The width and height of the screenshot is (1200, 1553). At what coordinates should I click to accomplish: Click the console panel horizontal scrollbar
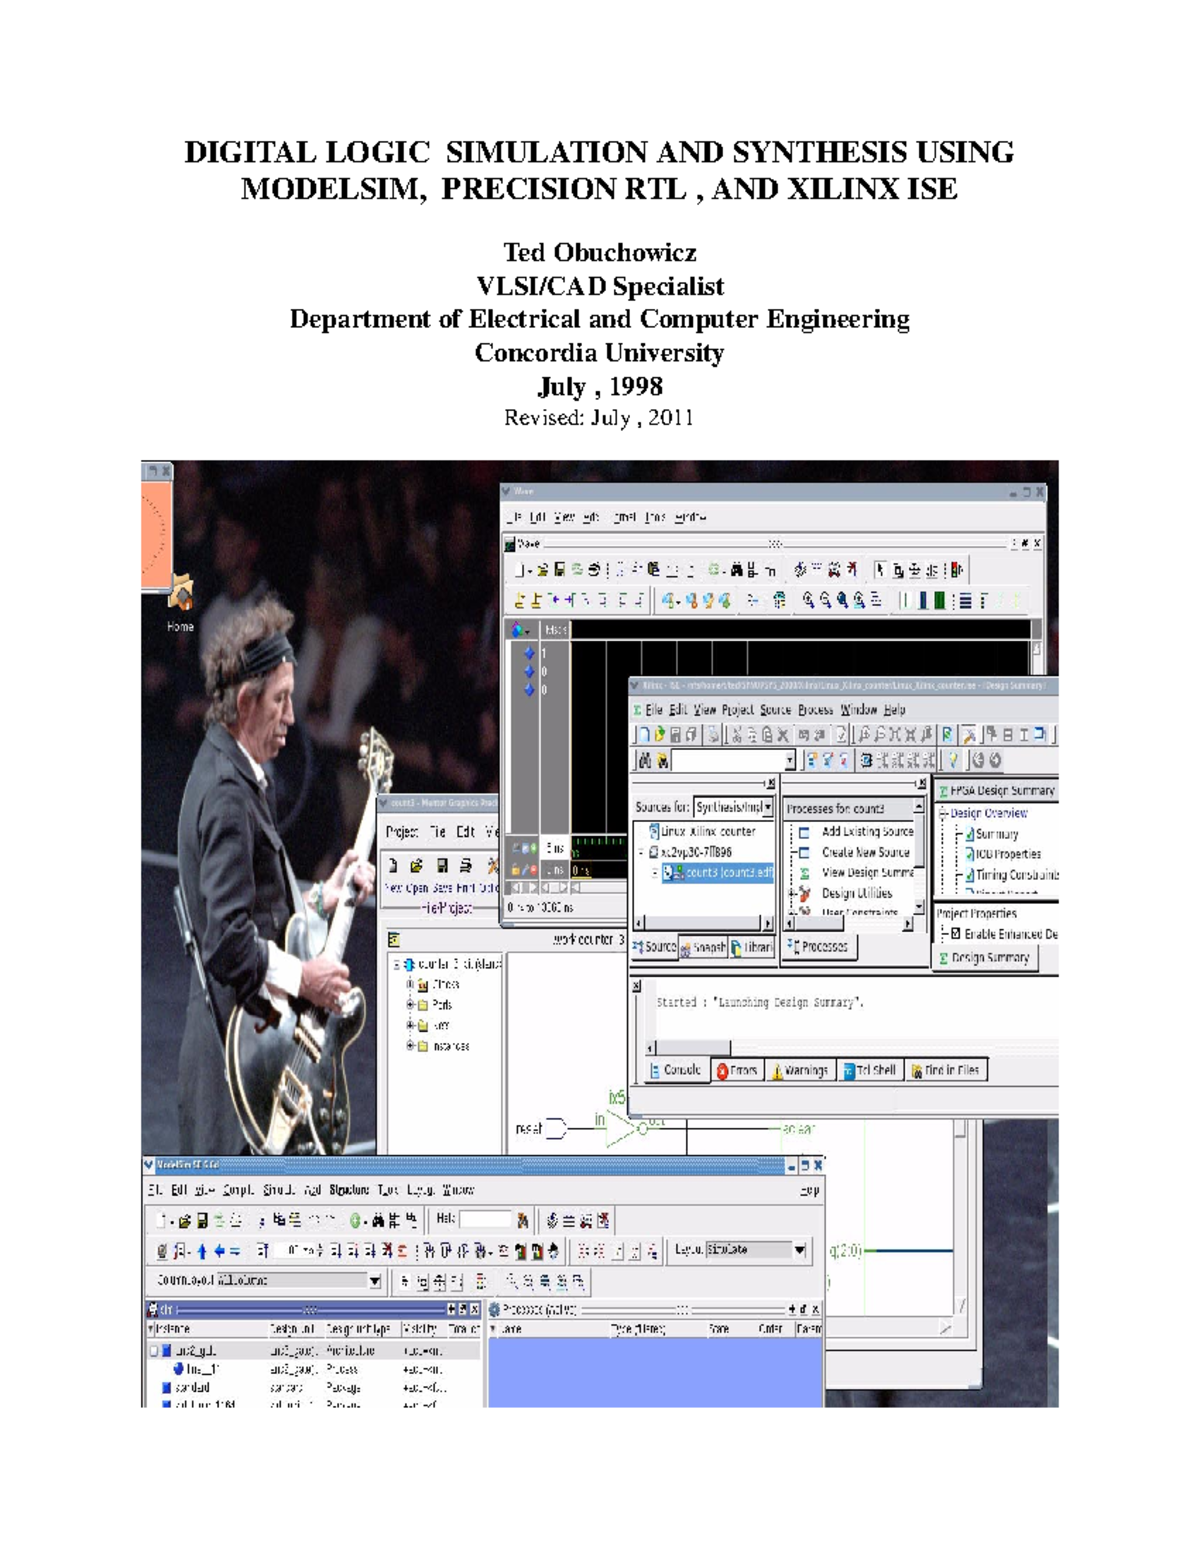click(x=850, y=1048)
